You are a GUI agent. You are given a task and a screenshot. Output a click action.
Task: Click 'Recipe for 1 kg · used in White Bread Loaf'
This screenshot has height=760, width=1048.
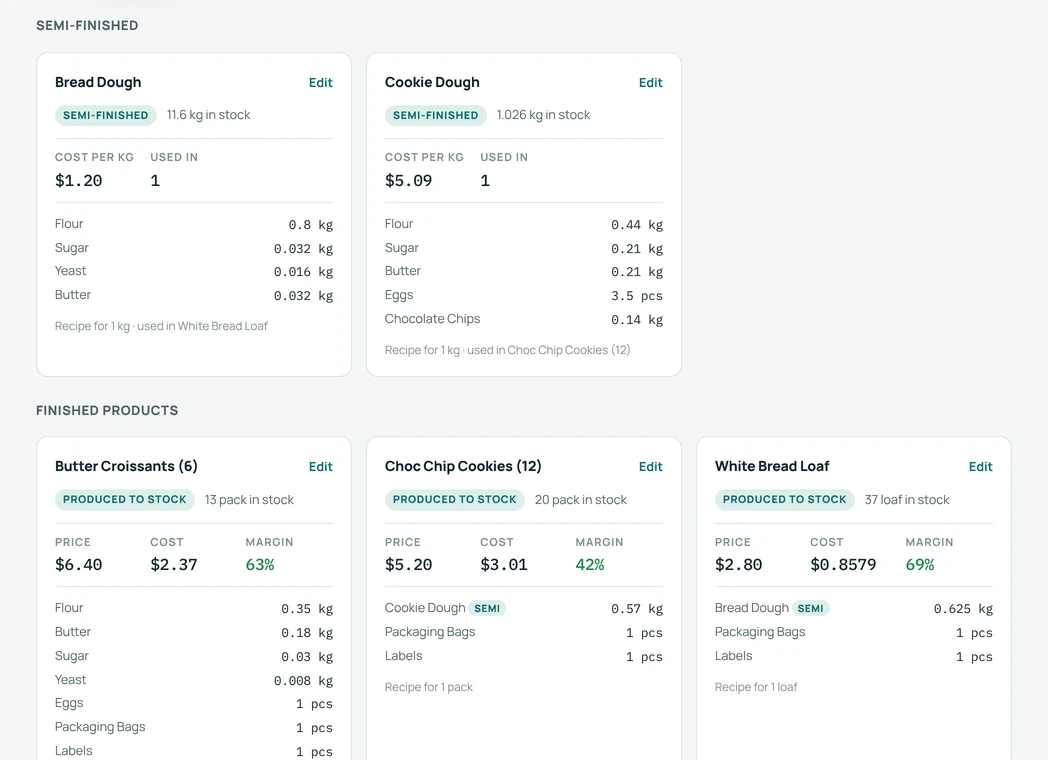161,326
